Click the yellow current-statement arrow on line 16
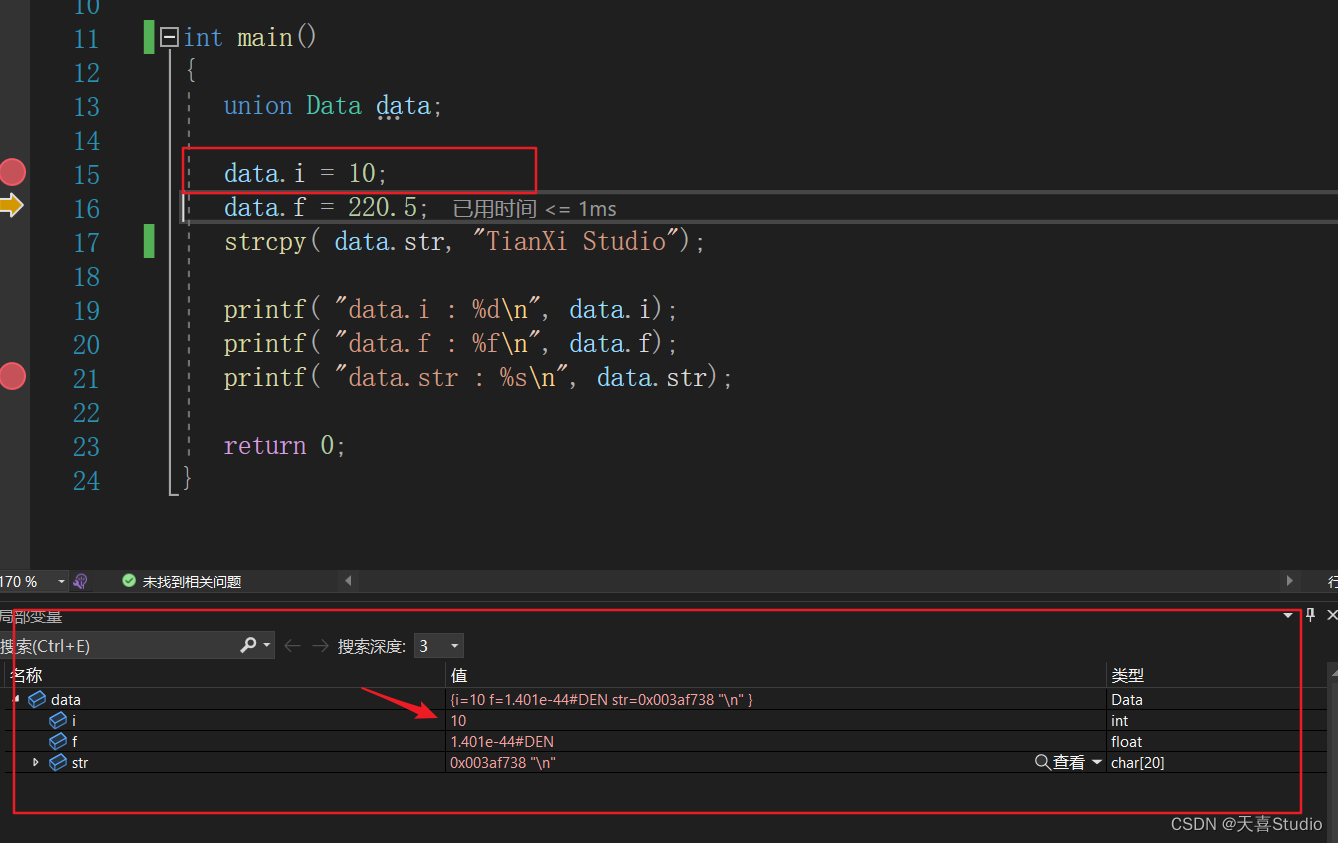 (11, 206)
